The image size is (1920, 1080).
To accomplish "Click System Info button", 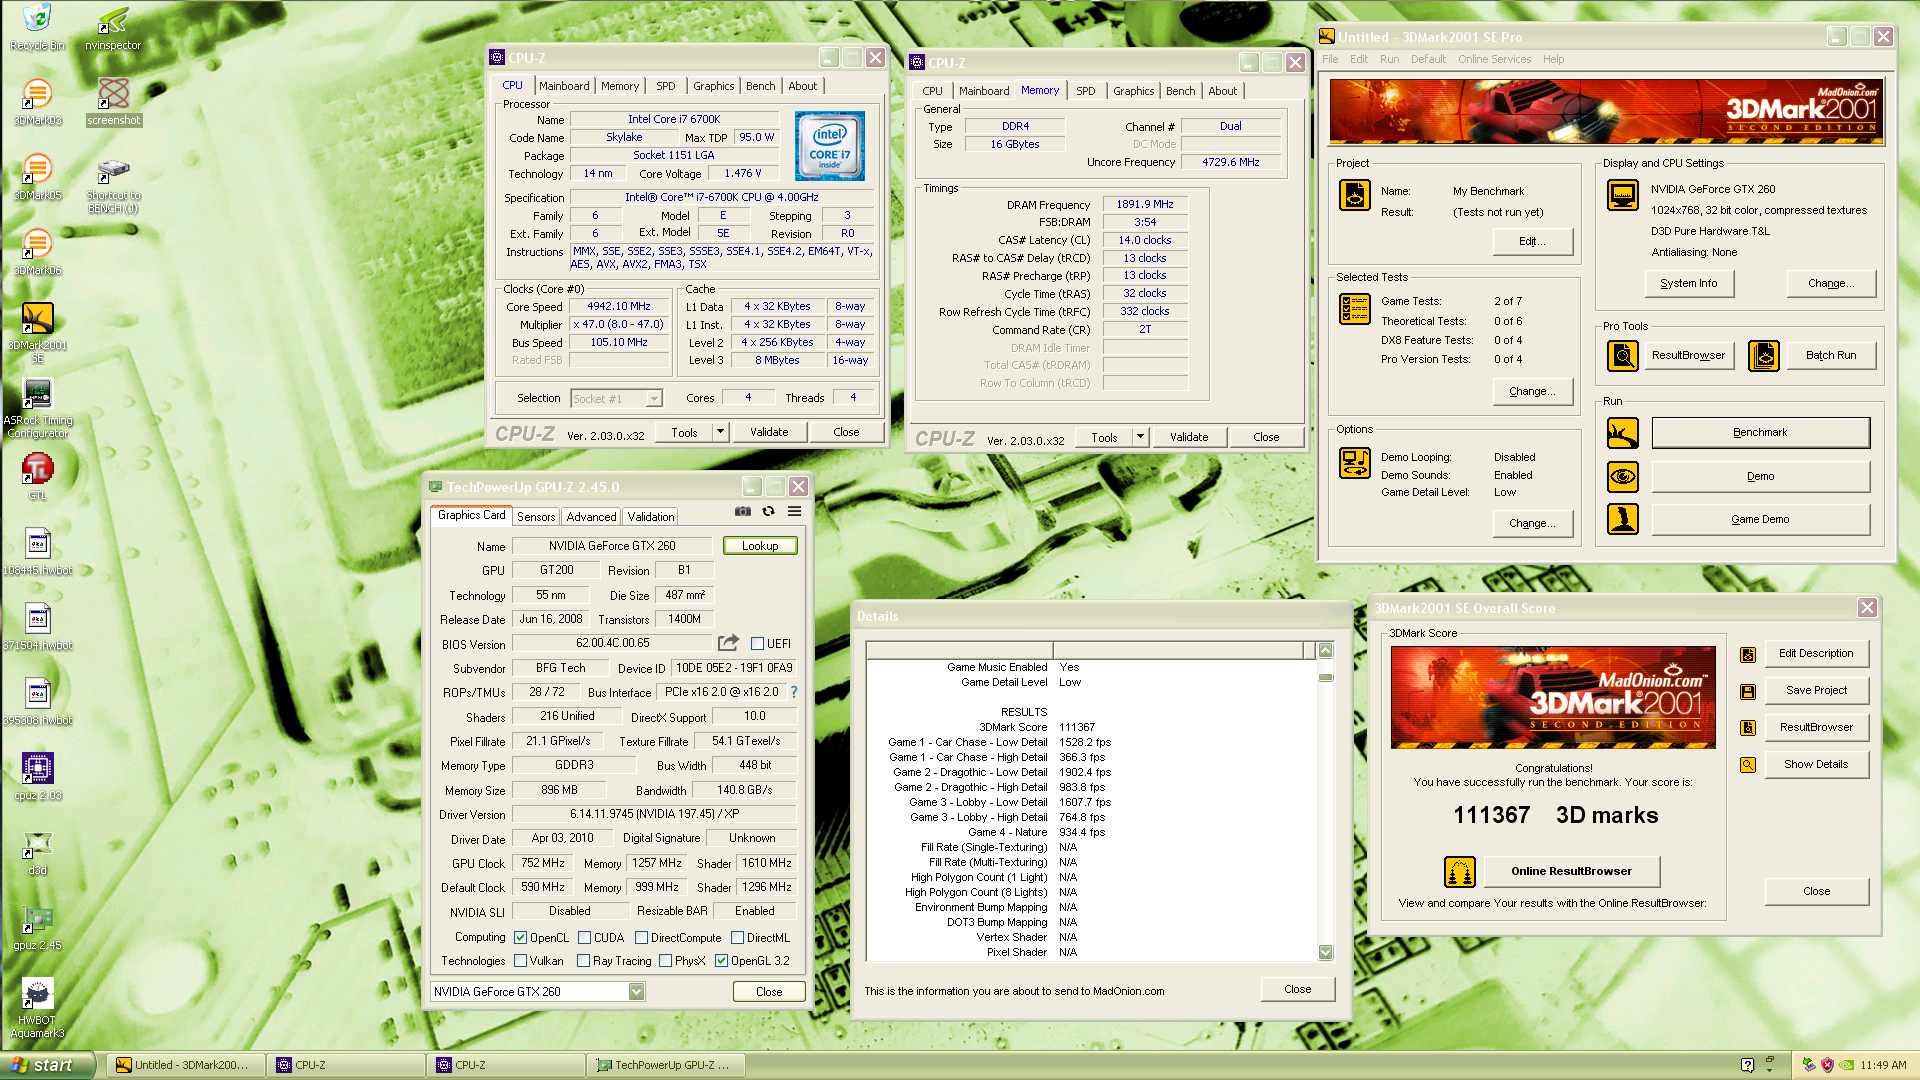I will tap(1689, 284).
